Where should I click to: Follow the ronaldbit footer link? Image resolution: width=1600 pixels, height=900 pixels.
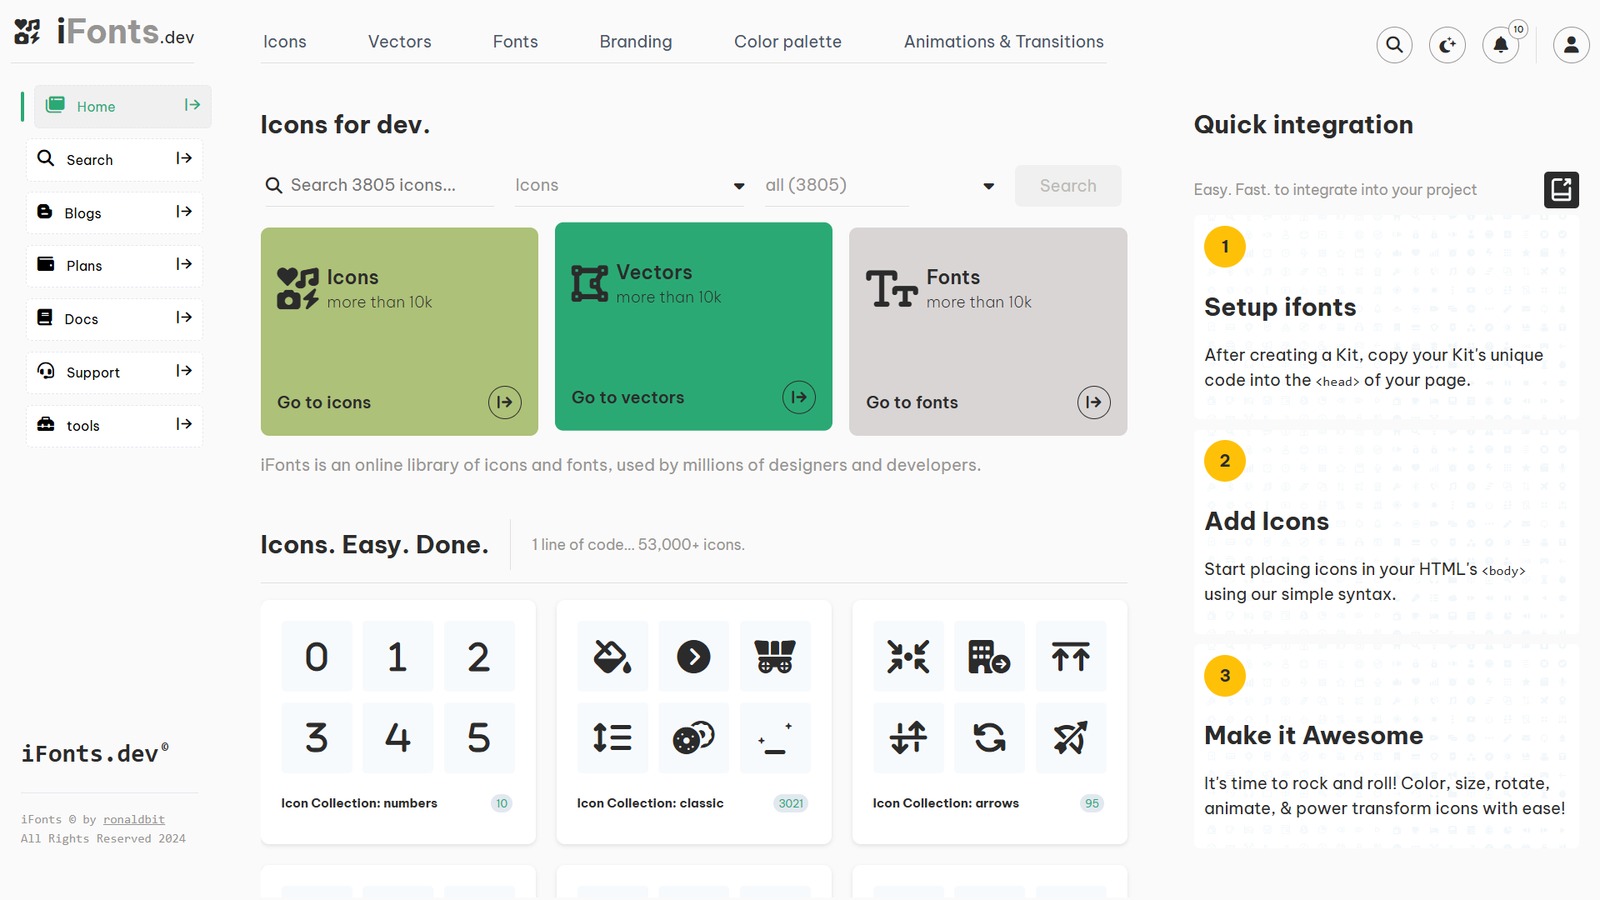point(134,820)
